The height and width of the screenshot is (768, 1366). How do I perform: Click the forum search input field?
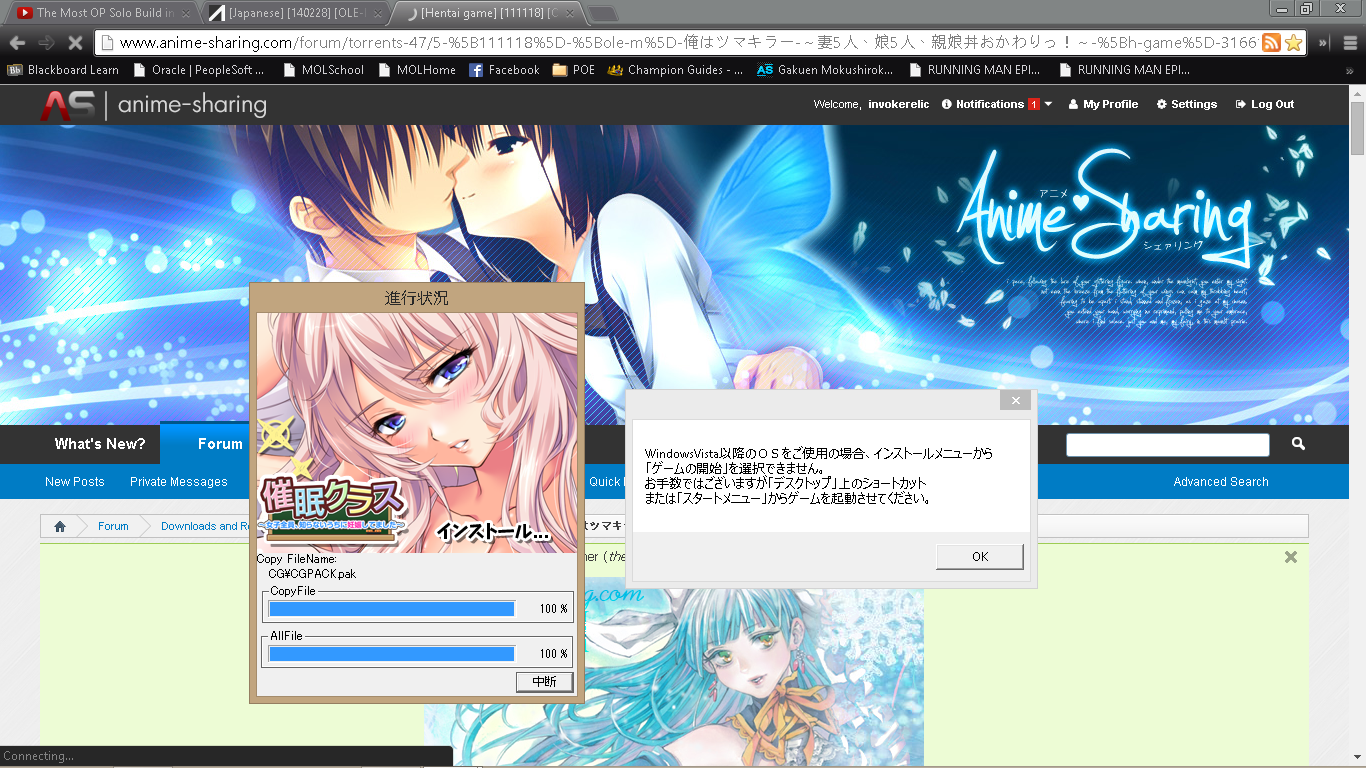pyautogui.click(x=1167, y=444)
